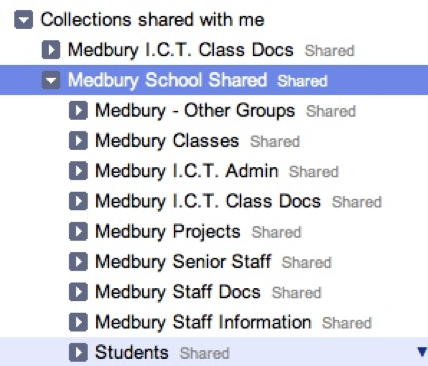Open the Medbury Staff Information collection
The height and width of the screenshot is (366, 428).
coord(203,322)
